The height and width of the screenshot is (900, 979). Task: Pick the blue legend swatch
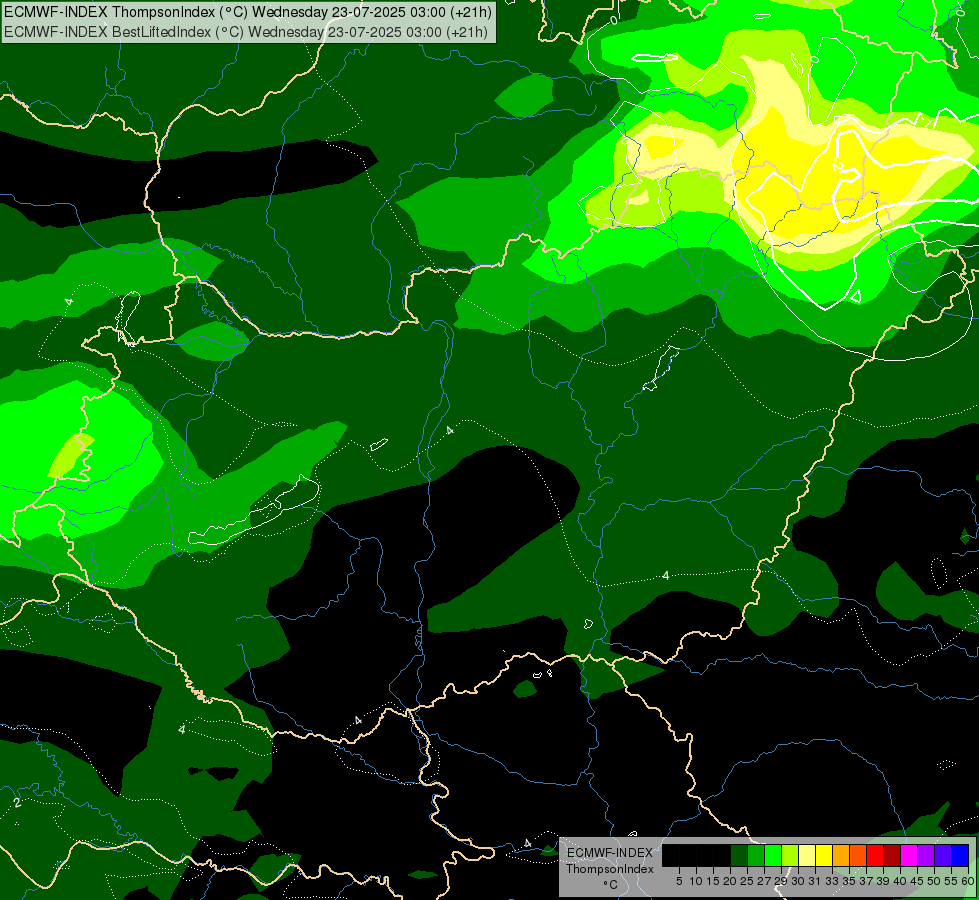click(960, 855)
